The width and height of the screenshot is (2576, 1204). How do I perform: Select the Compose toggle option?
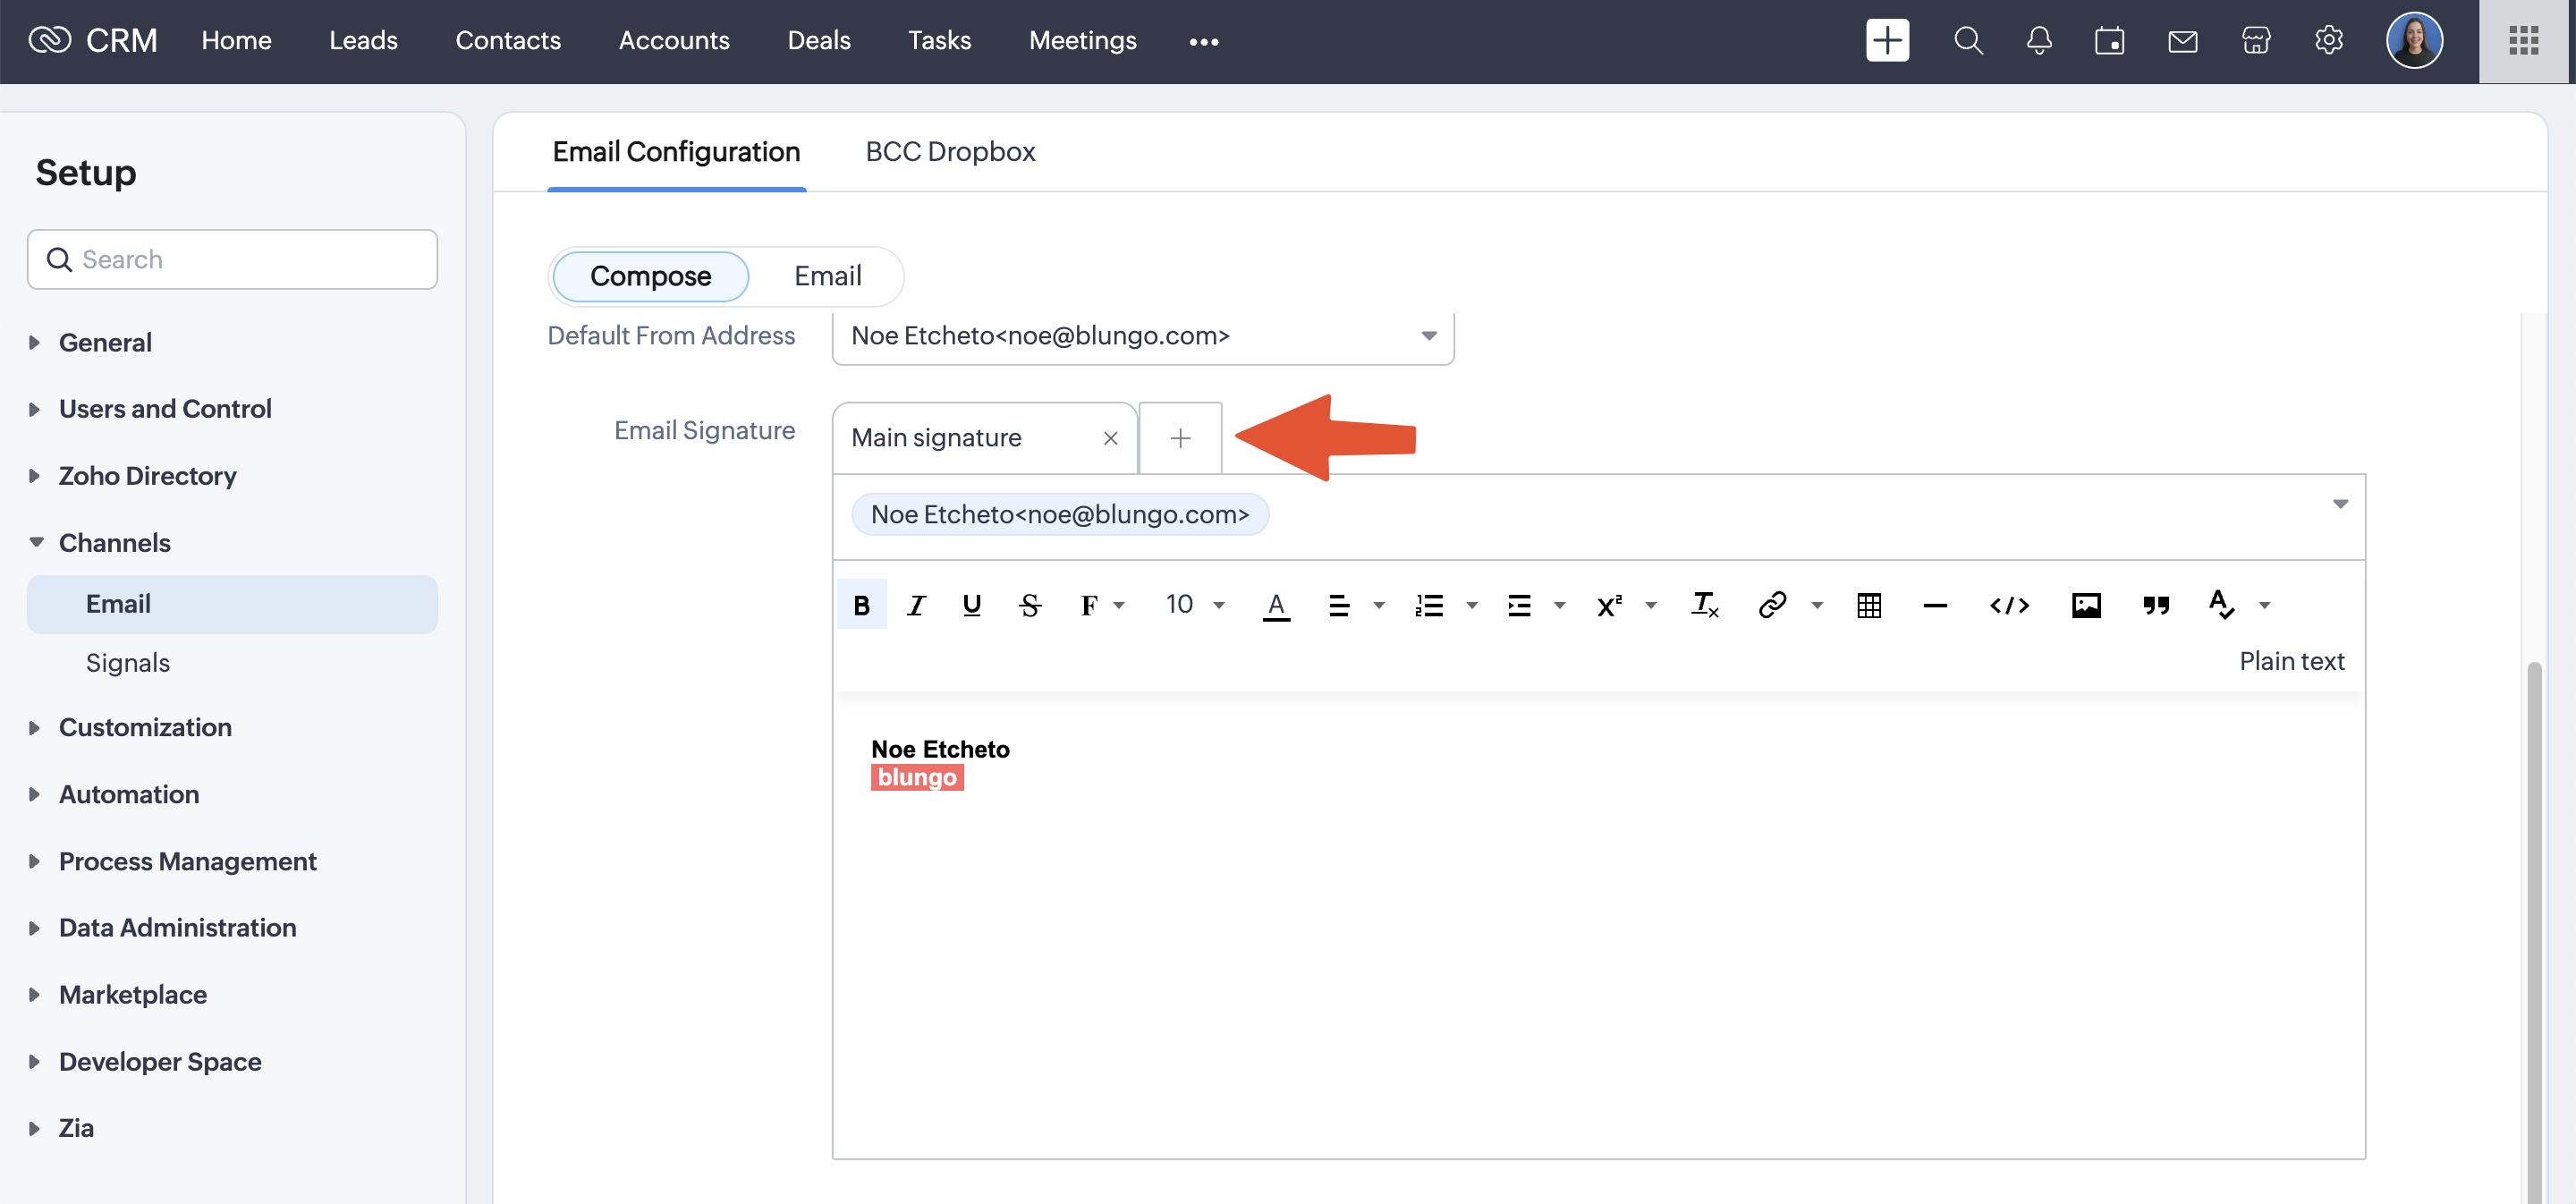pos(650,276)
